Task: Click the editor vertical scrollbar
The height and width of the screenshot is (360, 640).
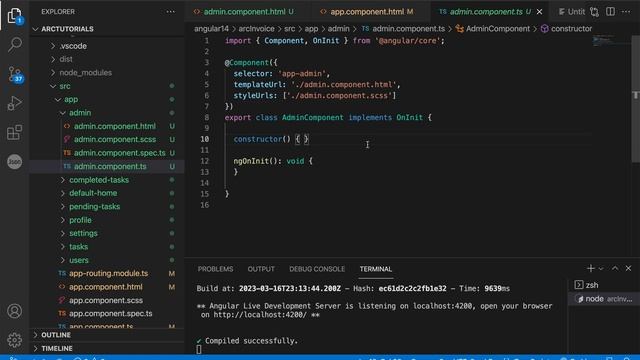Action: click(x=636, y=98)
